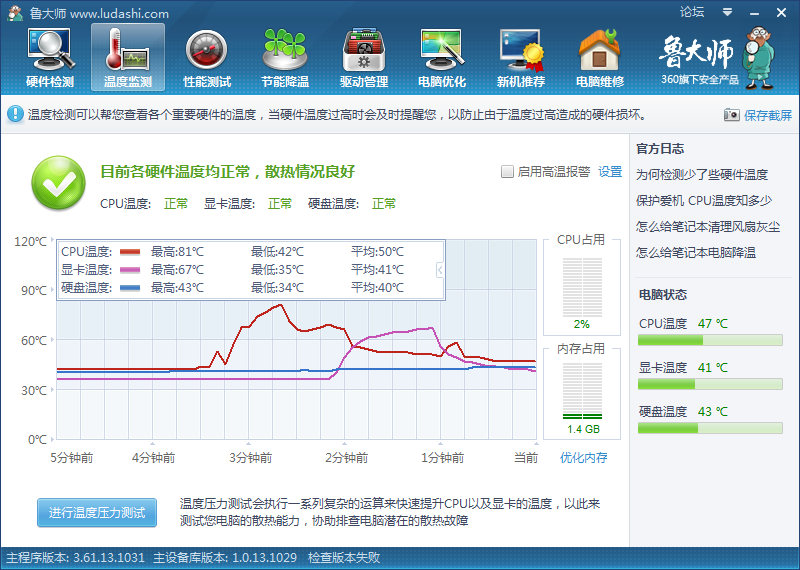Open log entry 为何检测少了些硬件温度
The width and height of the screenshot is (800, 570).
point(702,175)
